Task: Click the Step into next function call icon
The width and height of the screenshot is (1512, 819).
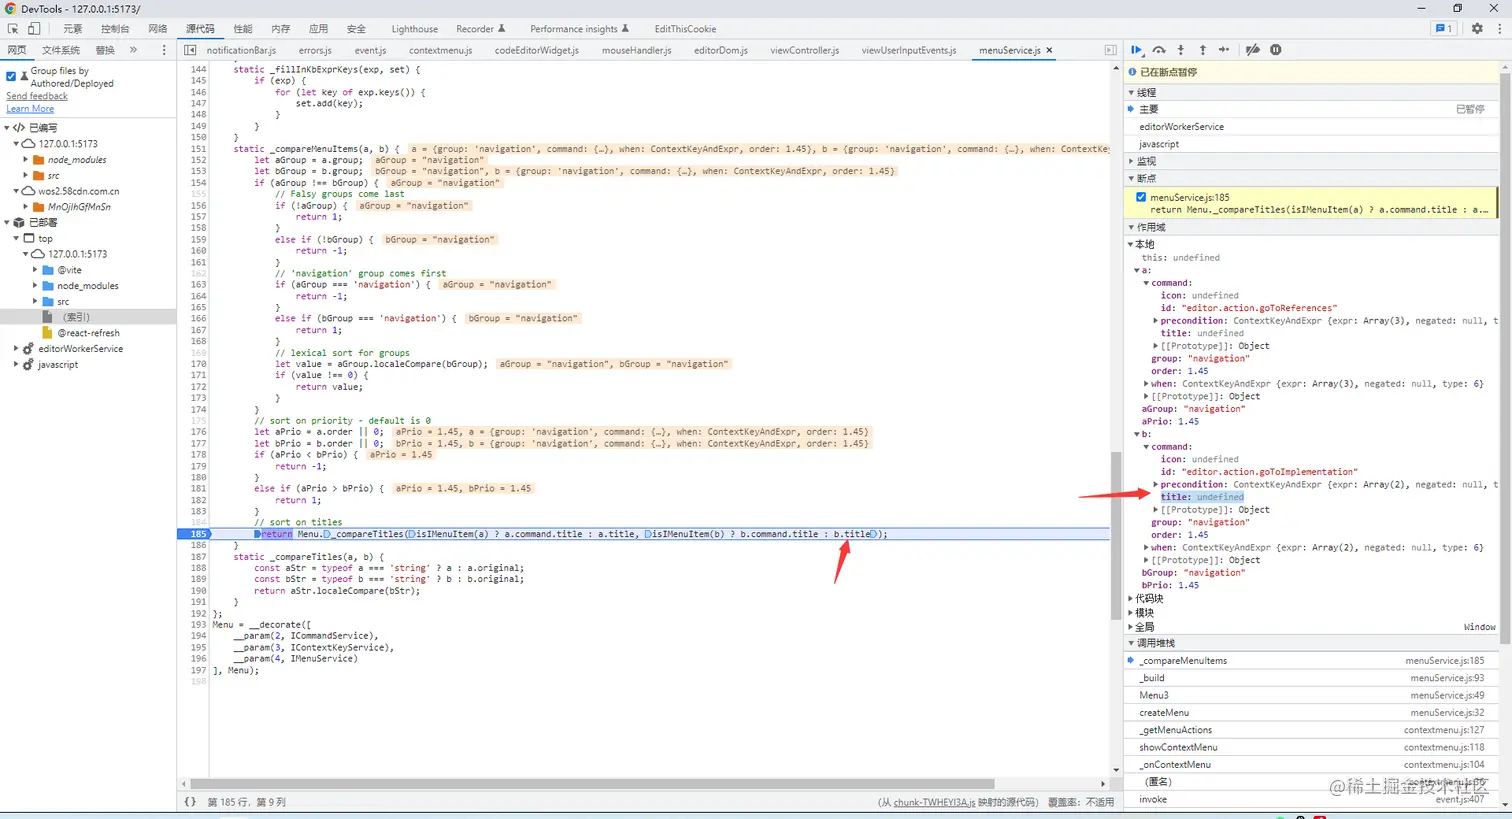Action: 1182,50
